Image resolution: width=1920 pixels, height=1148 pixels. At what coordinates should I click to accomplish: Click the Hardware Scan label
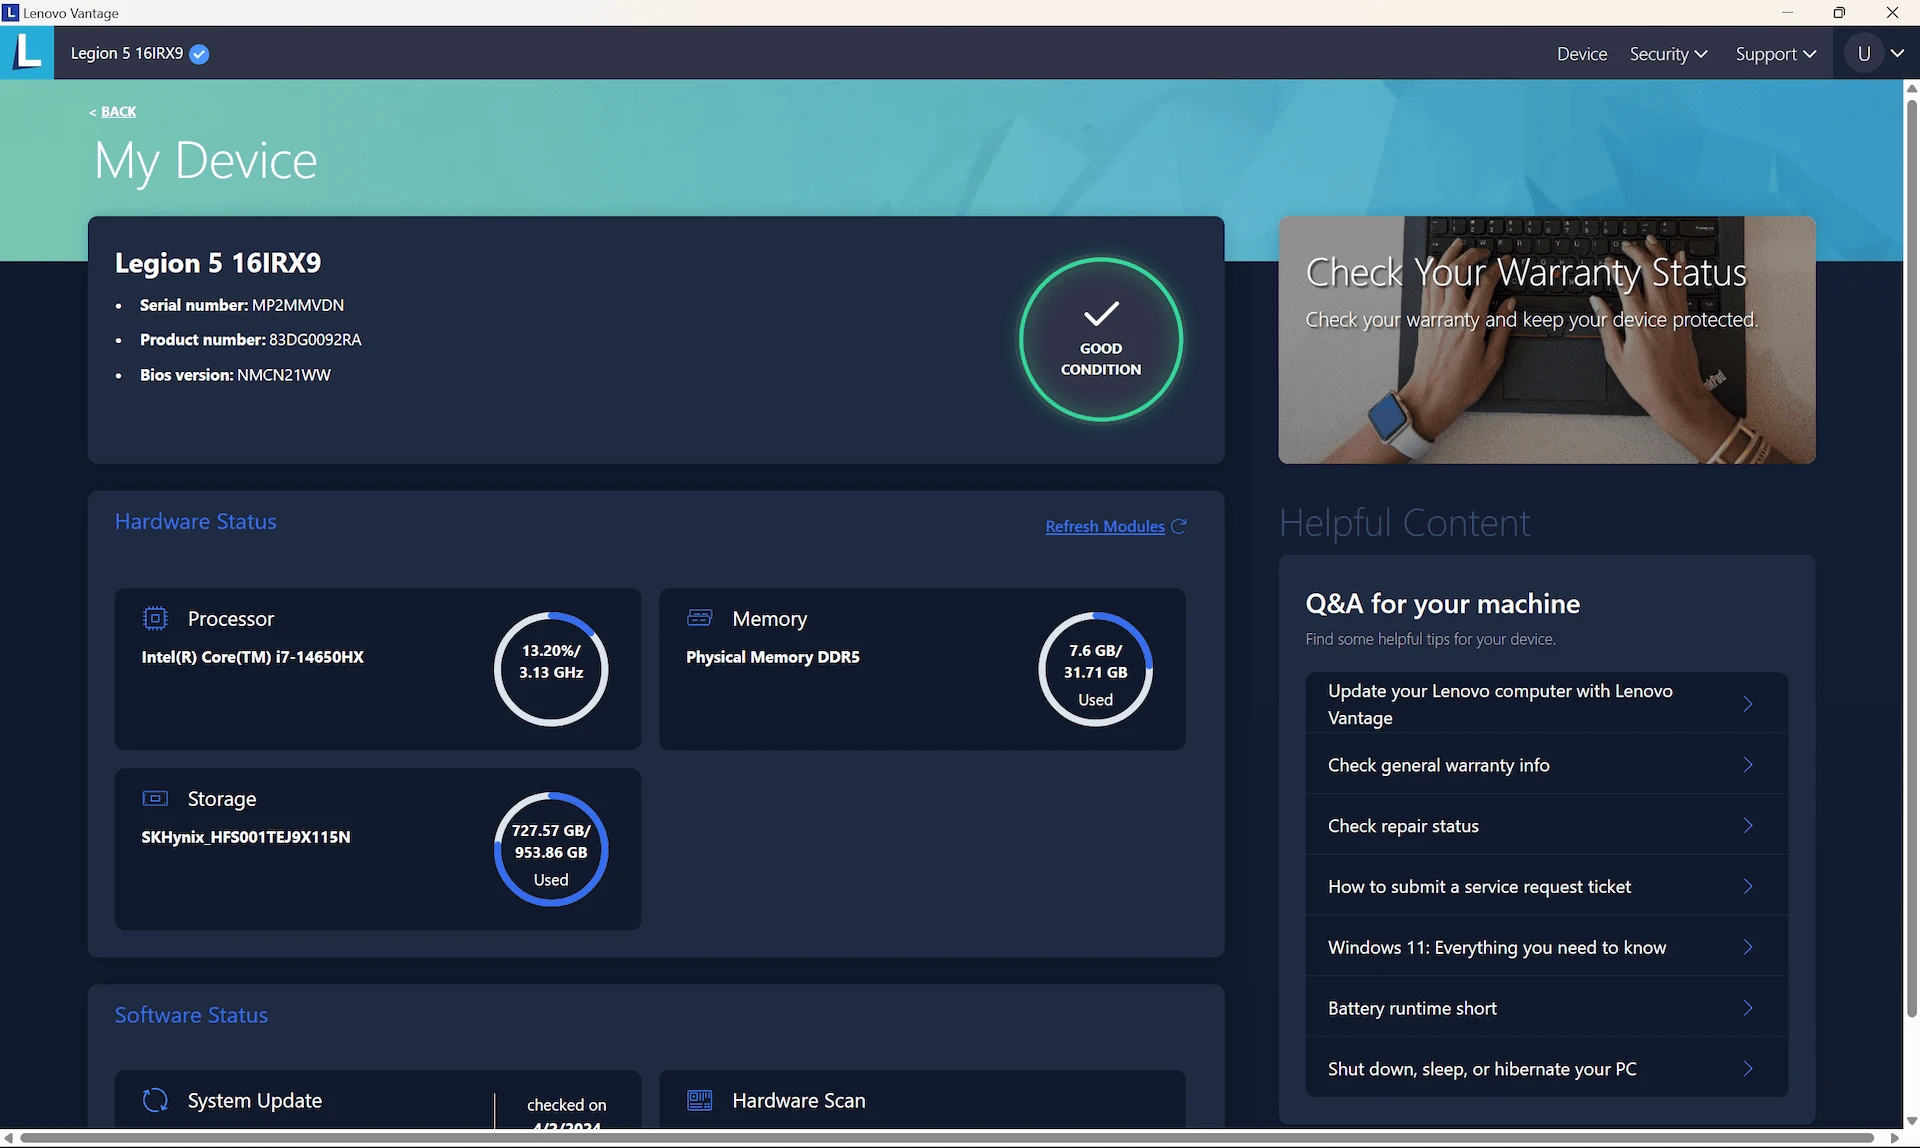point(799,1100)
